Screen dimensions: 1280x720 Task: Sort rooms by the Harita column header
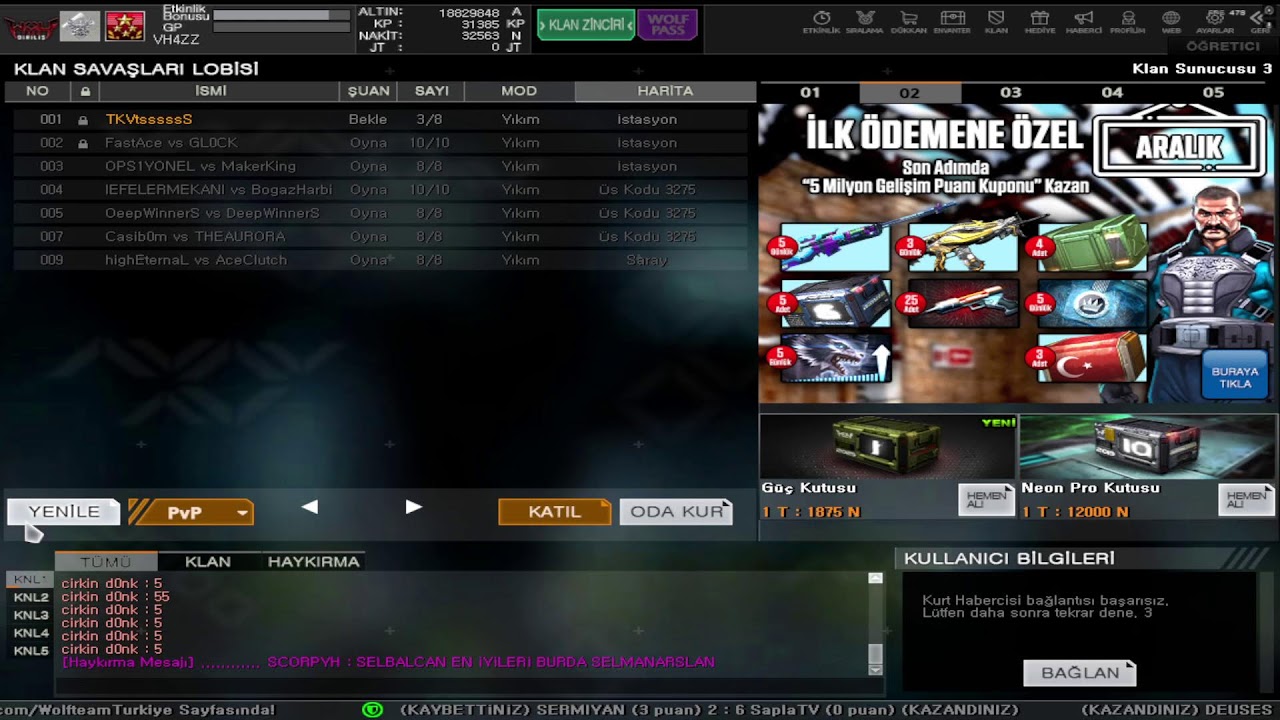point(665,91)
